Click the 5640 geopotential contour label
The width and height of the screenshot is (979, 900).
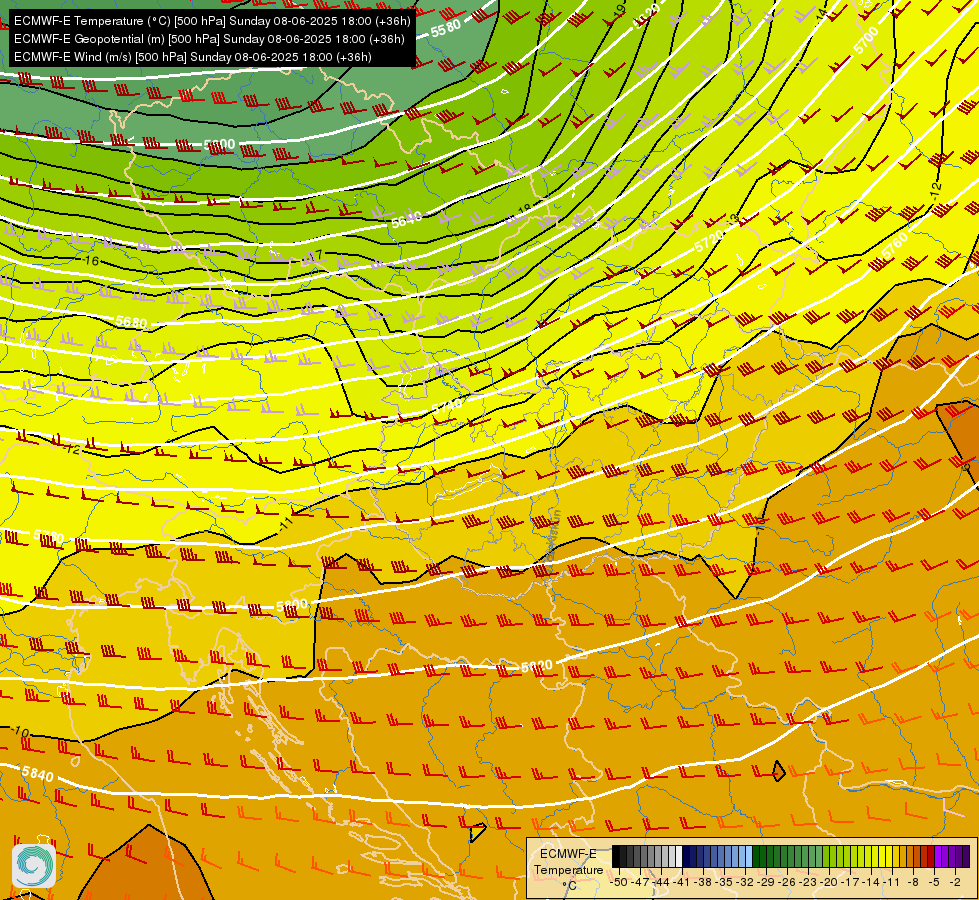tap(407, 219)
